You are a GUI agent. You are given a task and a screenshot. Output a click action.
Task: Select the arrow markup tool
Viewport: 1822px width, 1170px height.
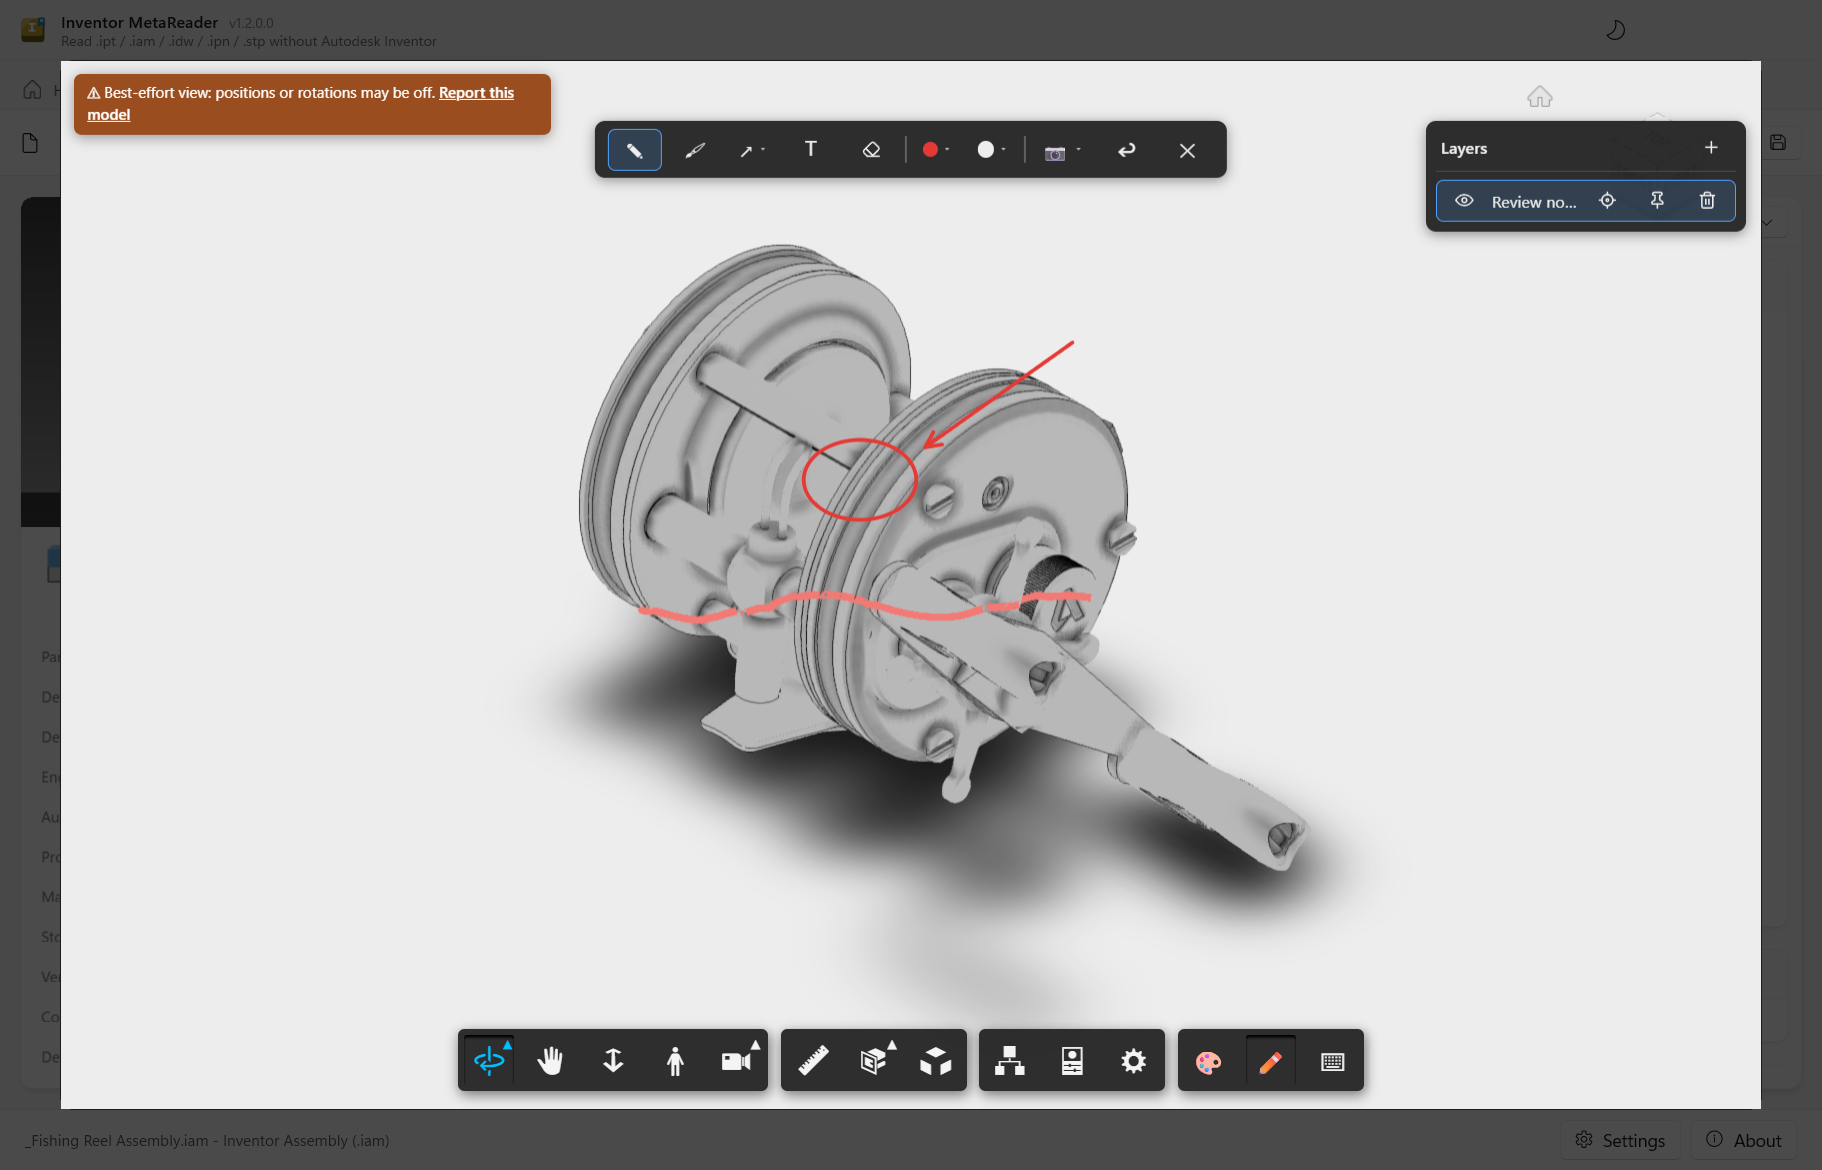click(x=746, y=150)
